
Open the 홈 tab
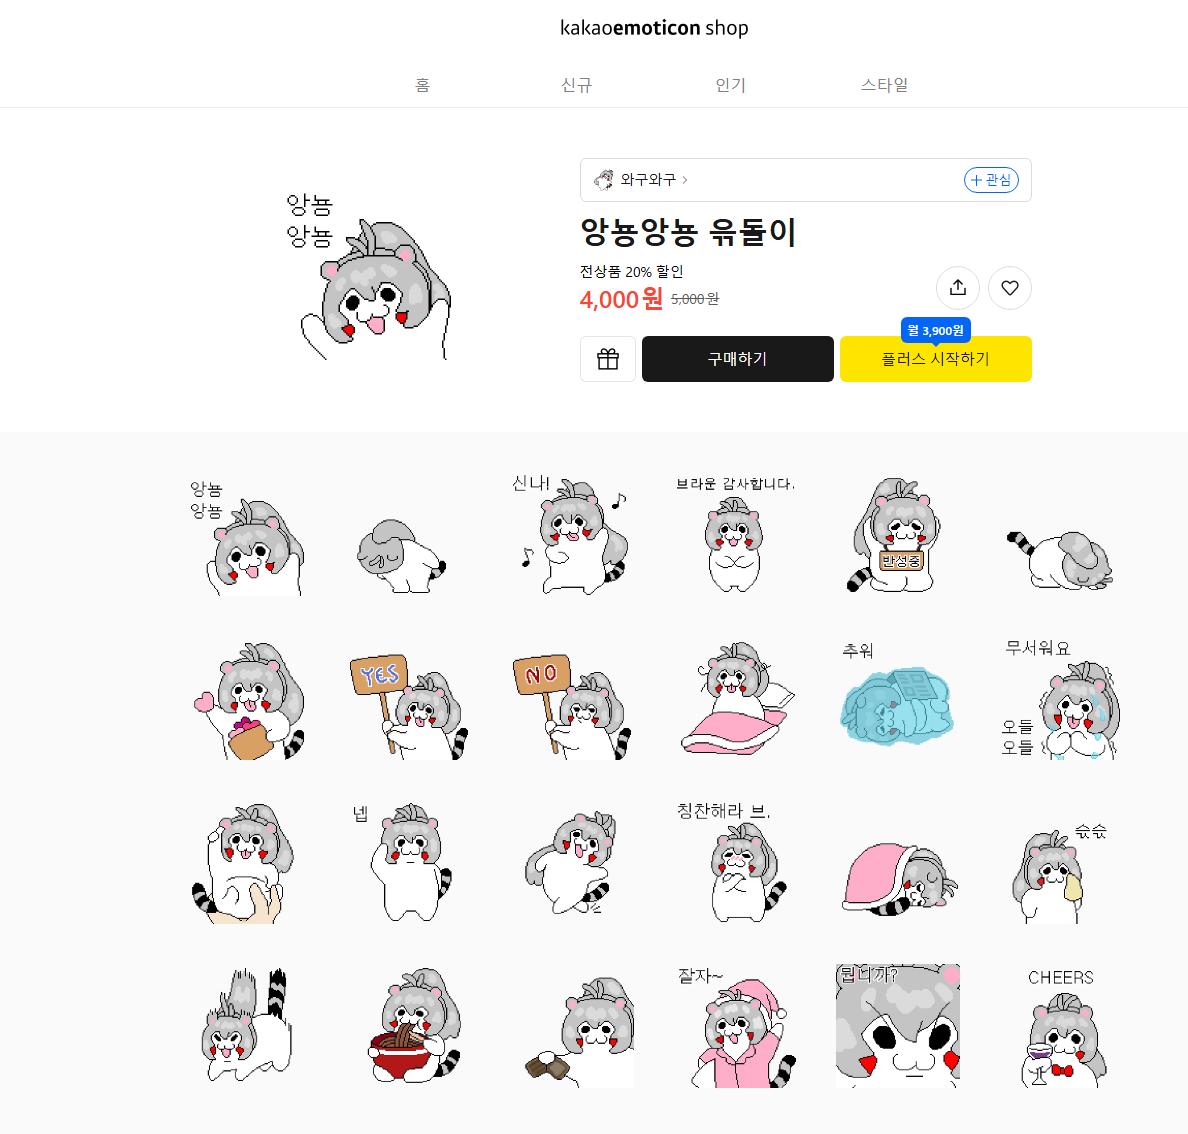click(x=423, y=85)
